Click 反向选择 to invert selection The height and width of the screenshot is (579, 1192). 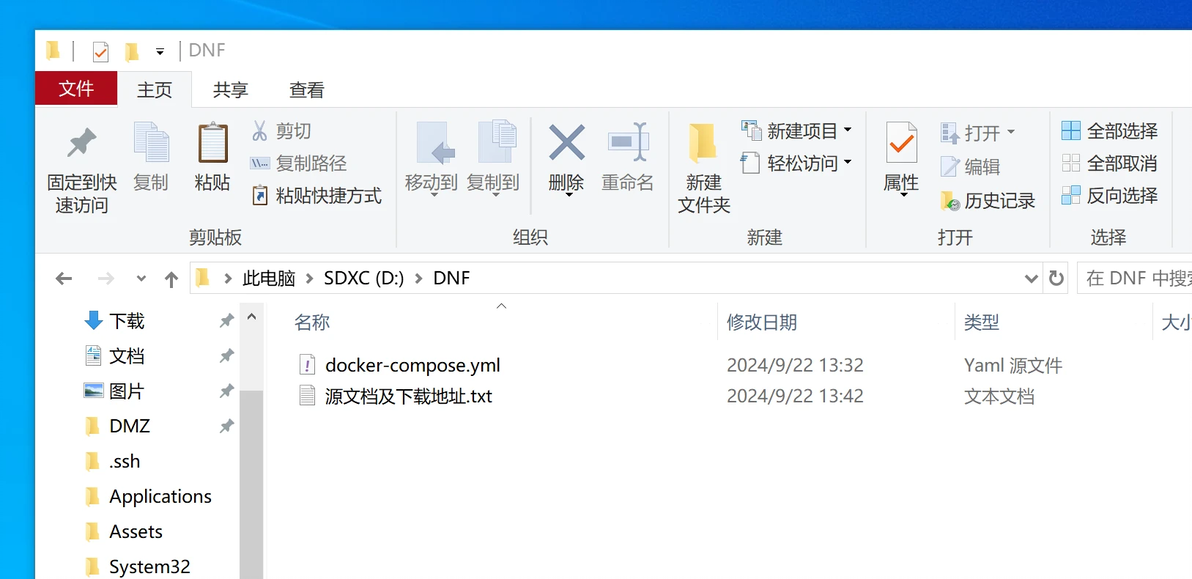coord(1109,195)
